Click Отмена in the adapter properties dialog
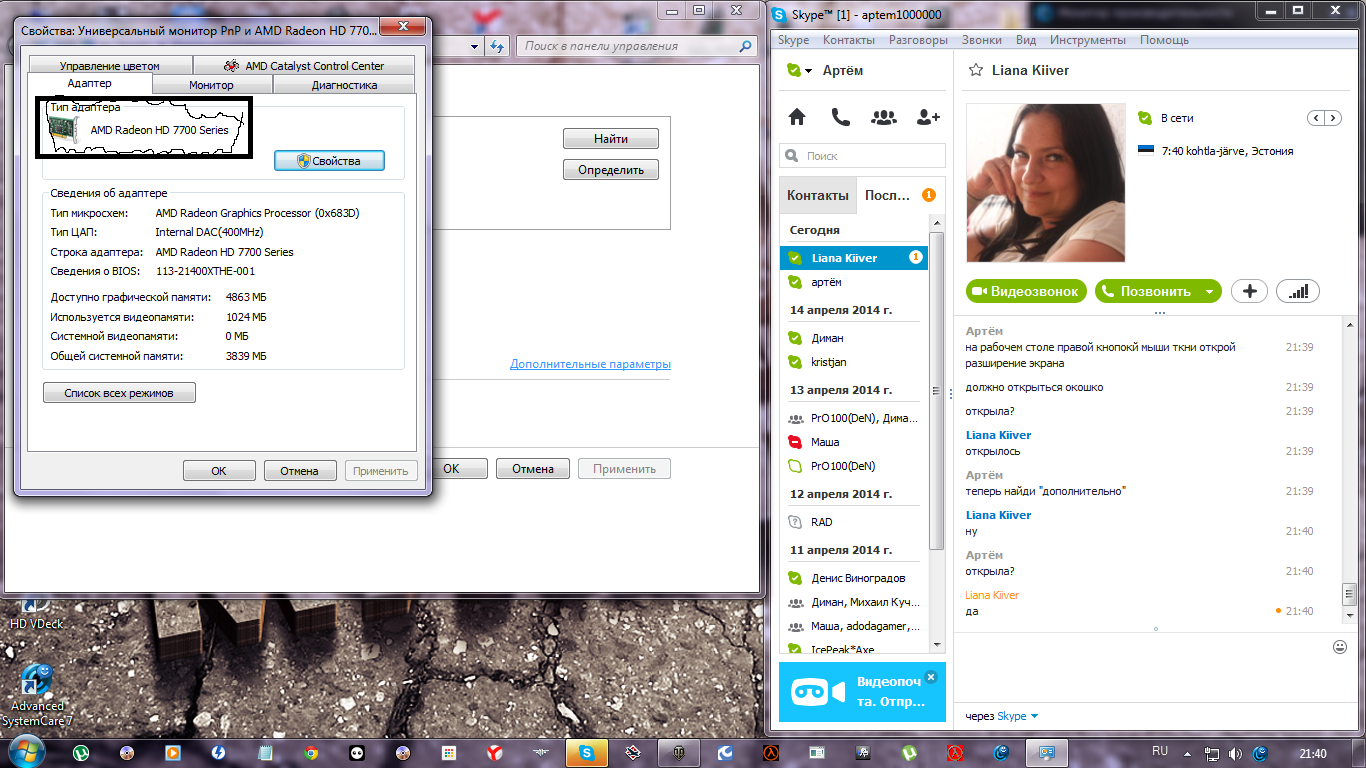This screenshot has width=1366, height=768. (x=299, y=471)
